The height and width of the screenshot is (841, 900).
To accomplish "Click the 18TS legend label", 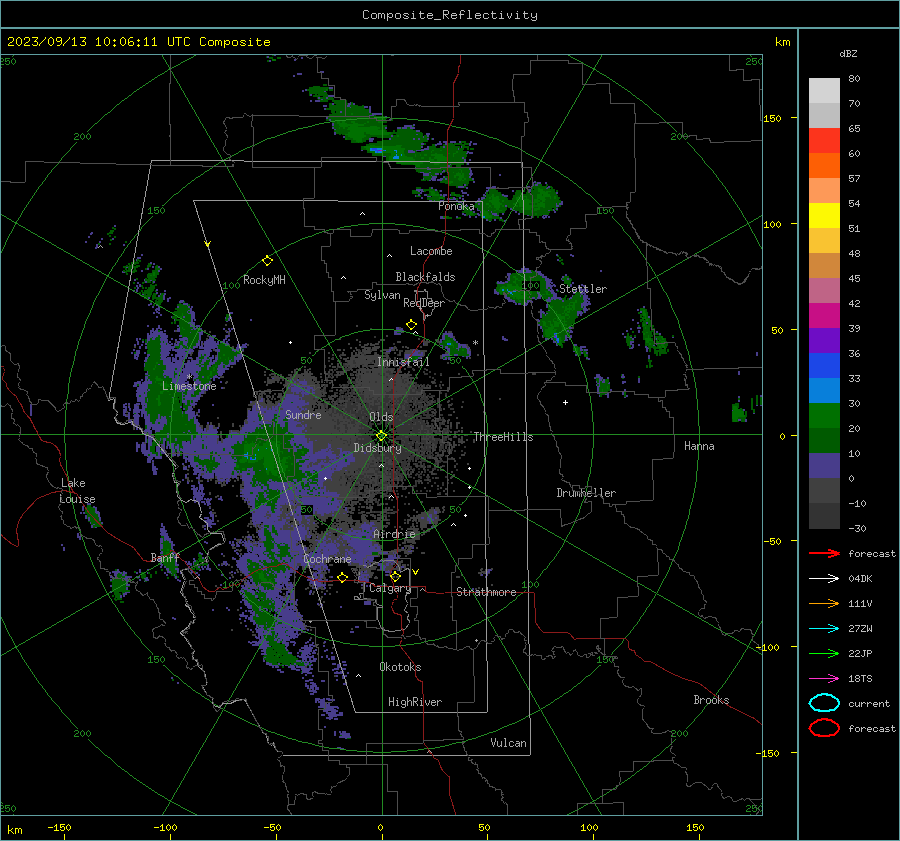I will point(860,679).
